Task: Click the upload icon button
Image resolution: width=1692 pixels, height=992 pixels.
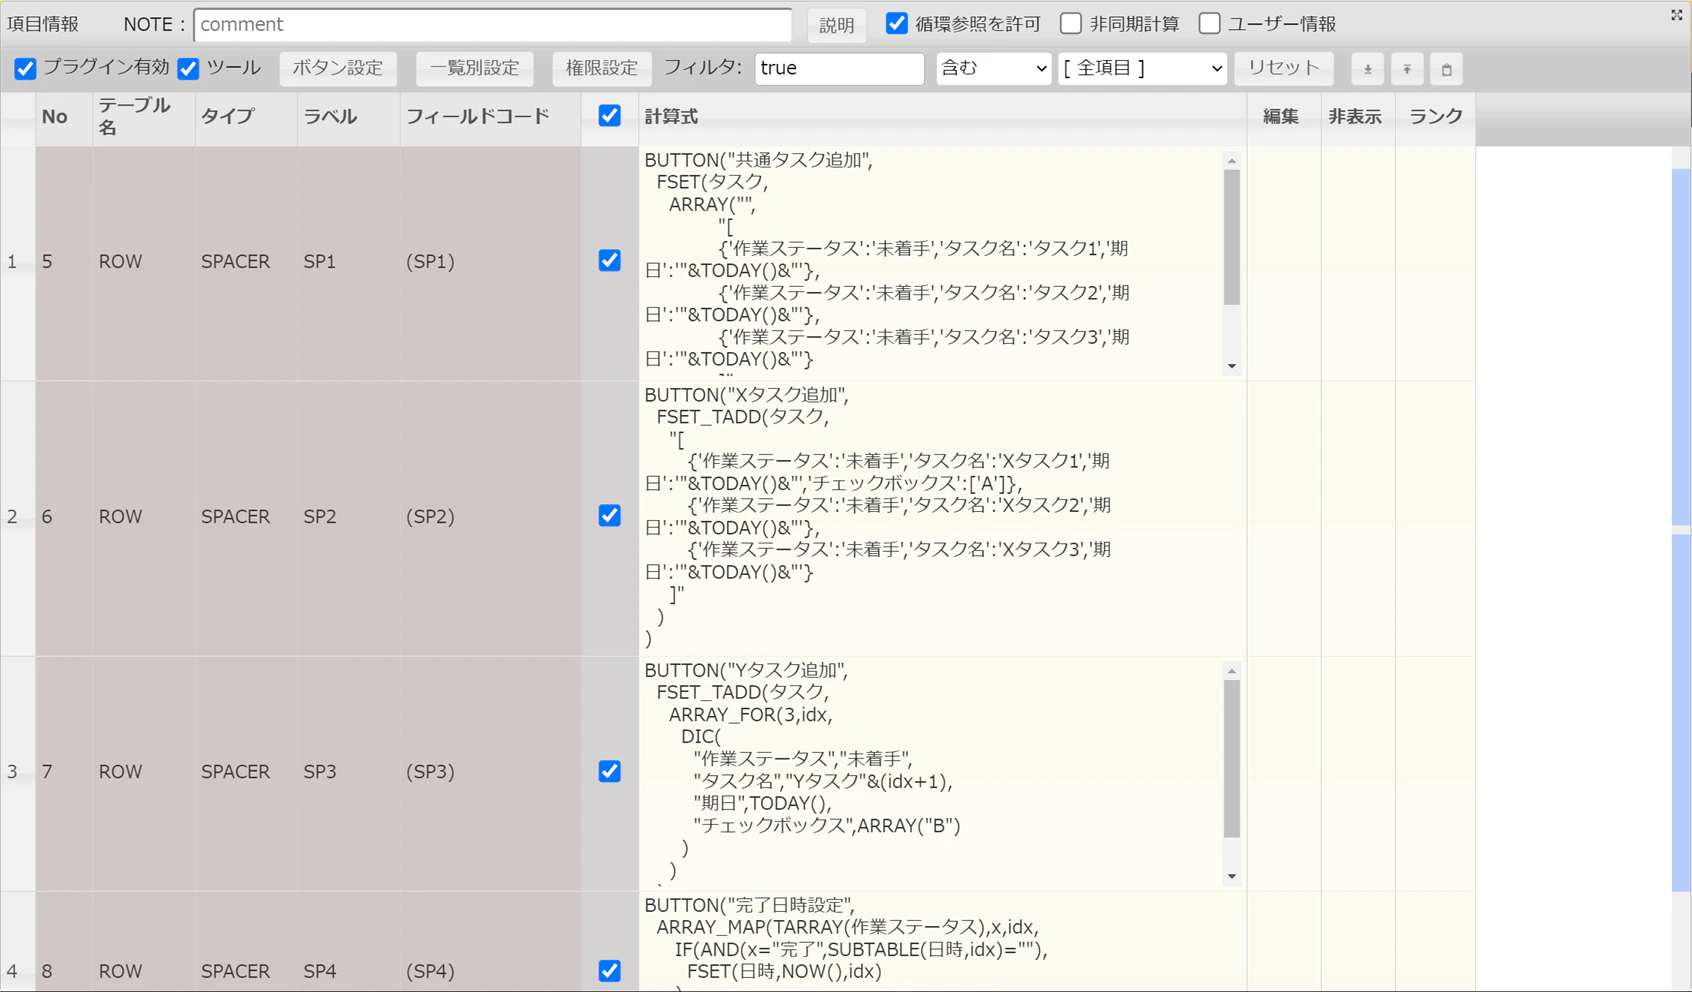Action: pyautogui.click(x=1407, y=69)
